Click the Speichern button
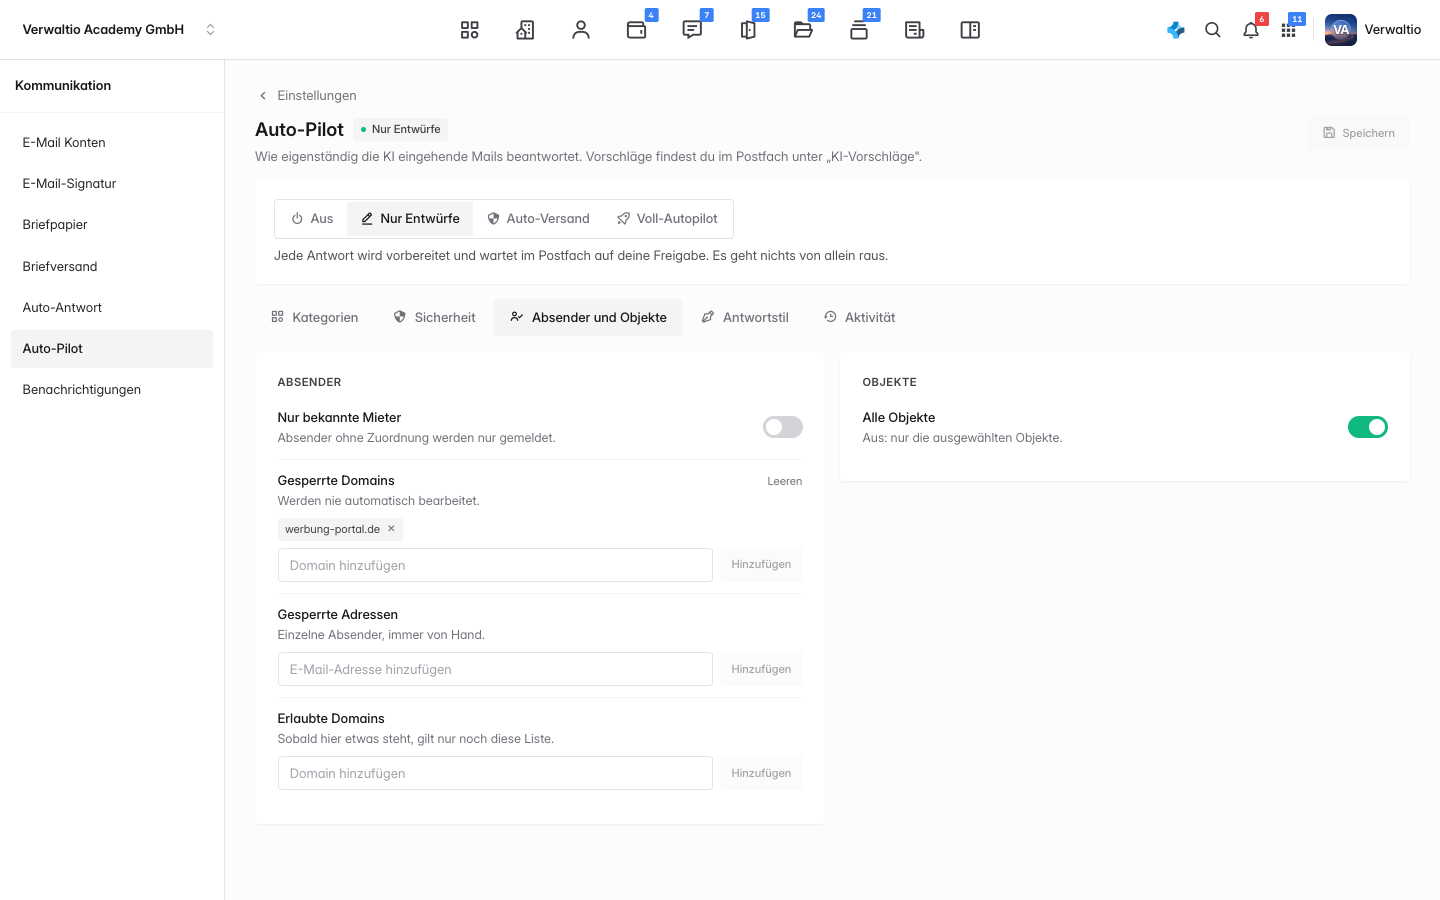The height and width of the screenshot is (900, 1440). (1358, 133)
